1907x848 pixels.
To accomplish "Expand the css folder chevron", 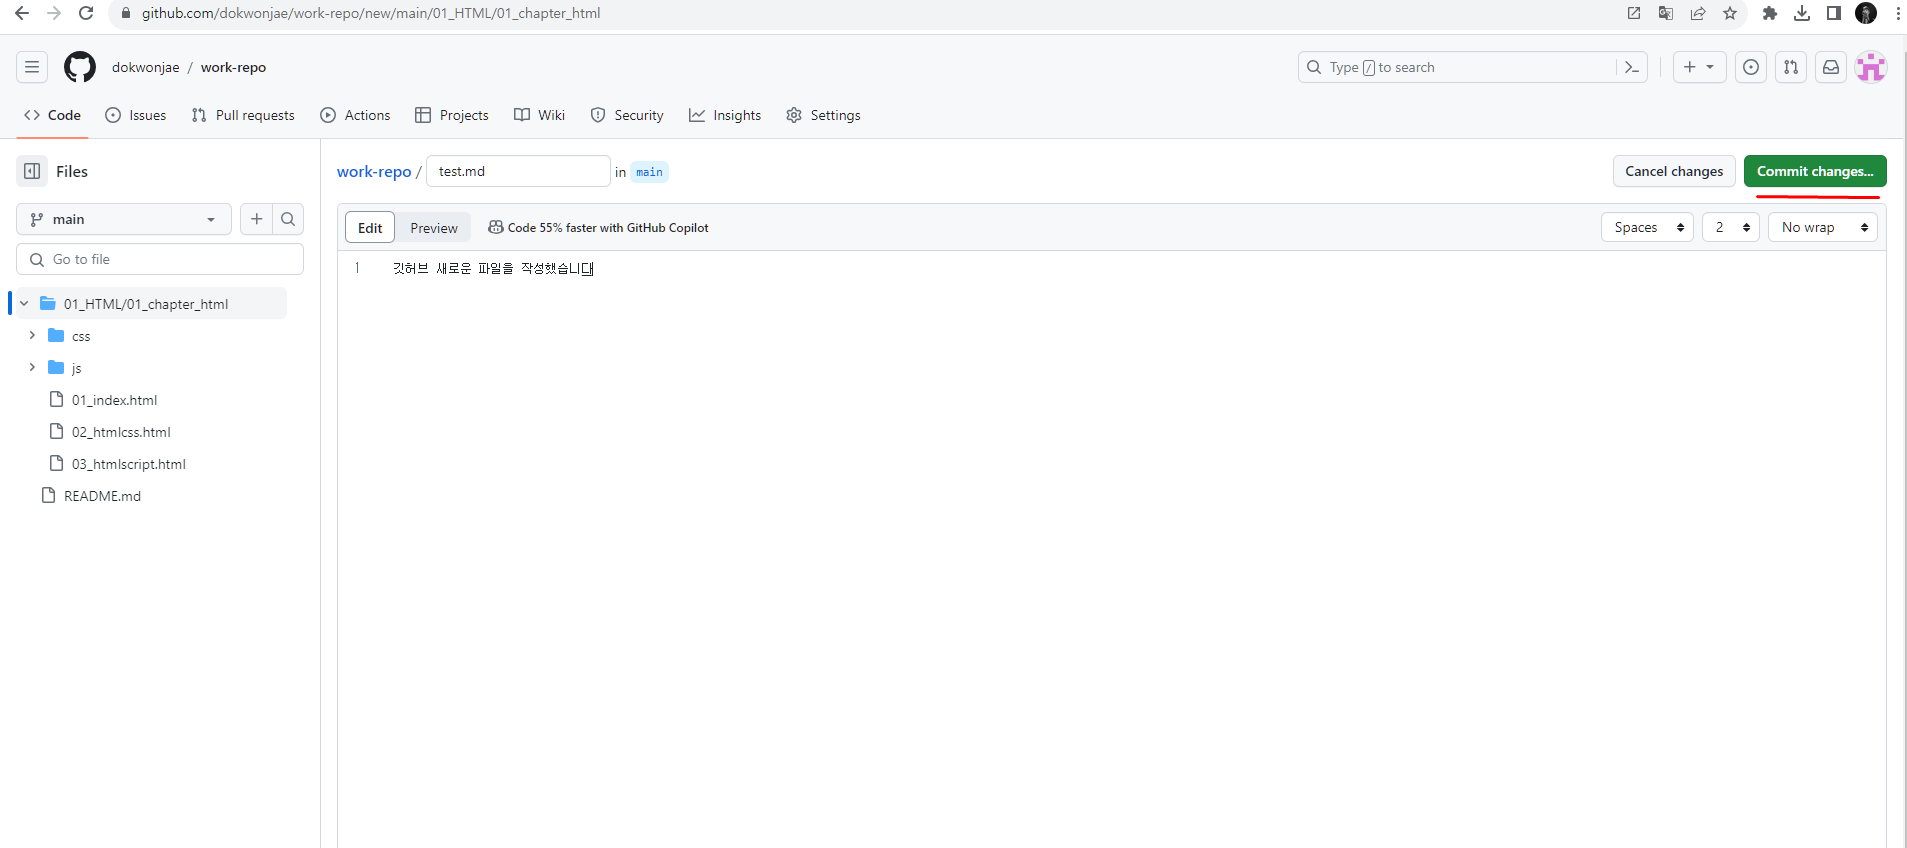I will 32,336.
